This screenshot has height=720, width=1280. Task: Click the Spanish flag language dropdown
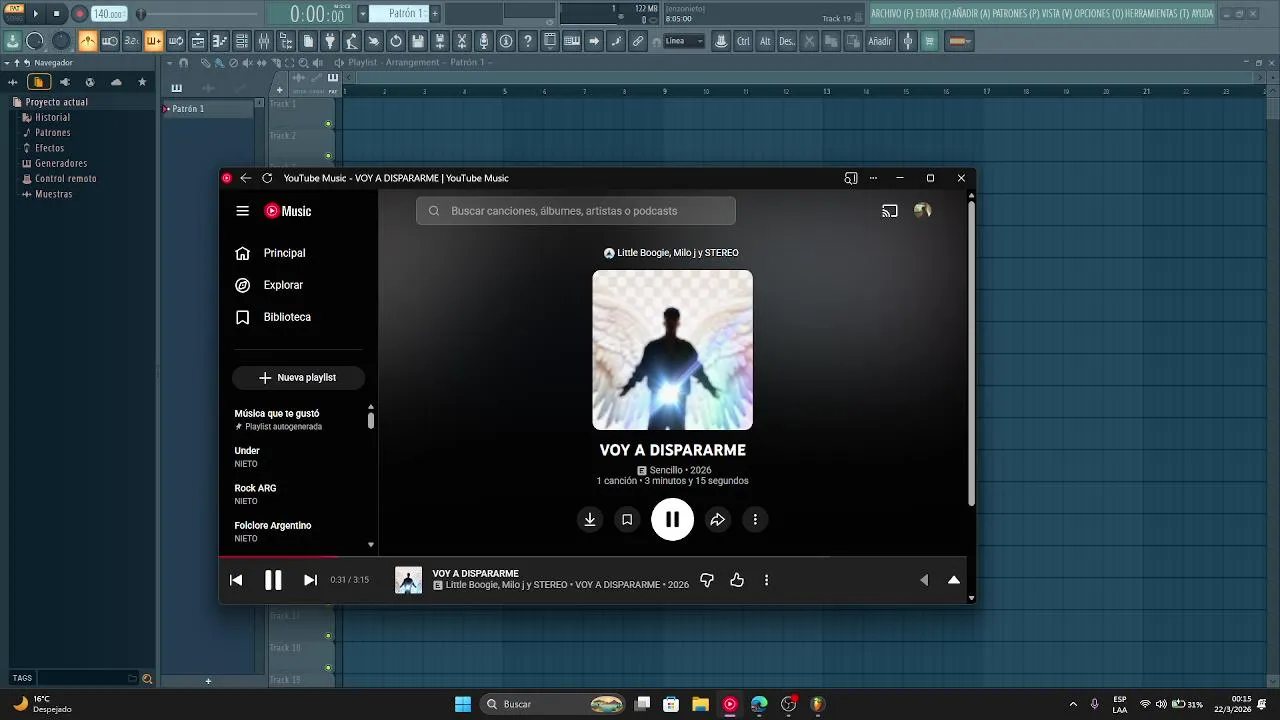pyautogui.click(x=958, y=41)
